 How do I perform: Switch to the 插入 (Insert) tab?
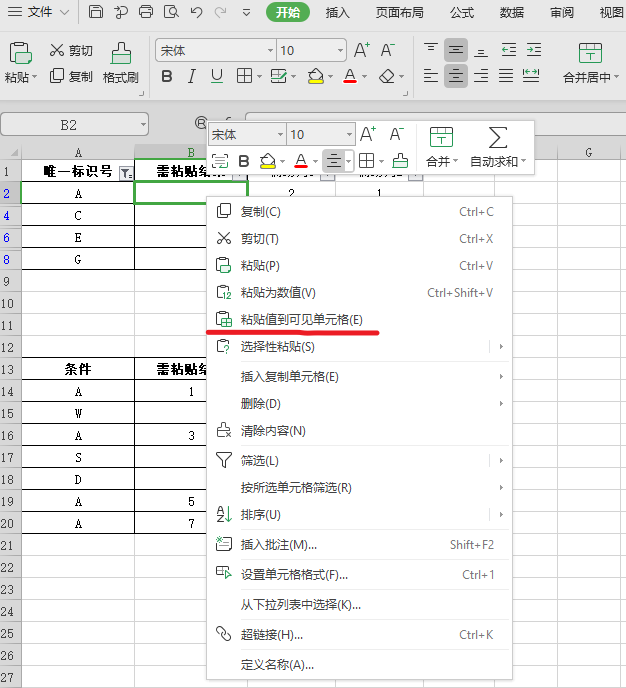[337, 12]
